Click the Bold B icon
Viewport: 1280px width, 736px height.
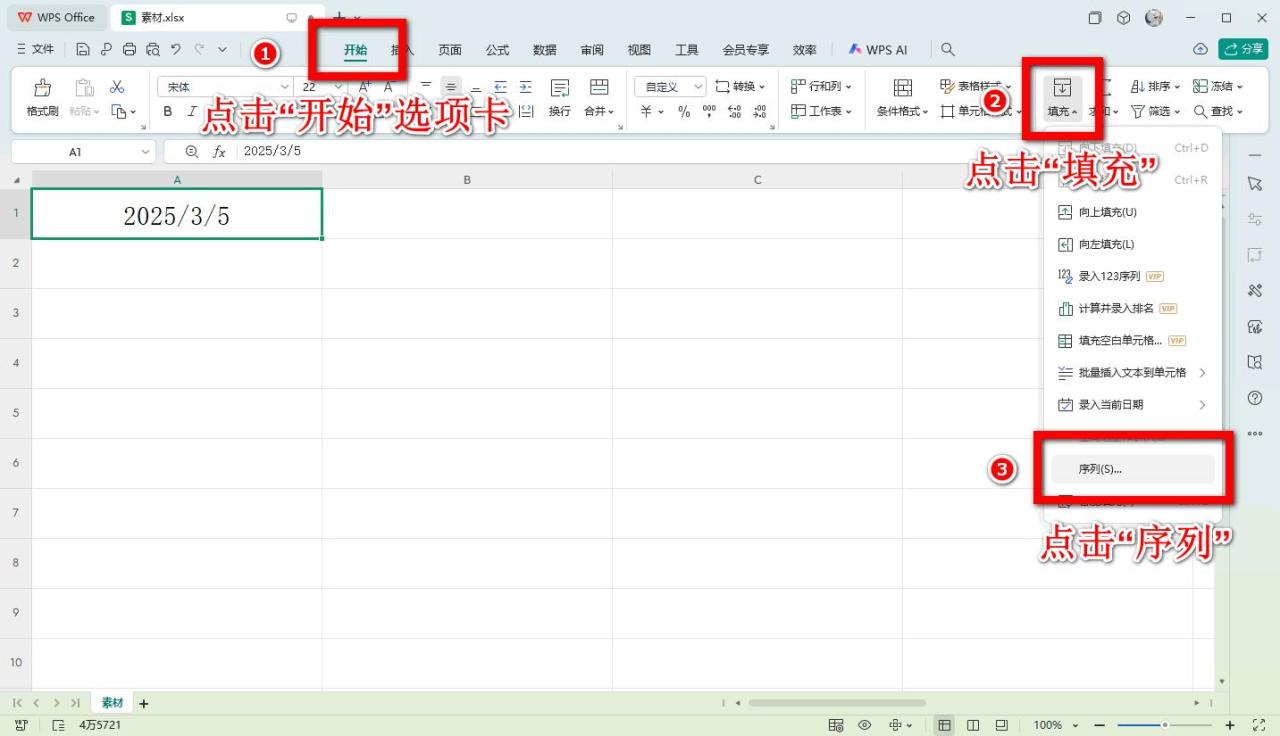pyautogui.click(x=168, y=112)
